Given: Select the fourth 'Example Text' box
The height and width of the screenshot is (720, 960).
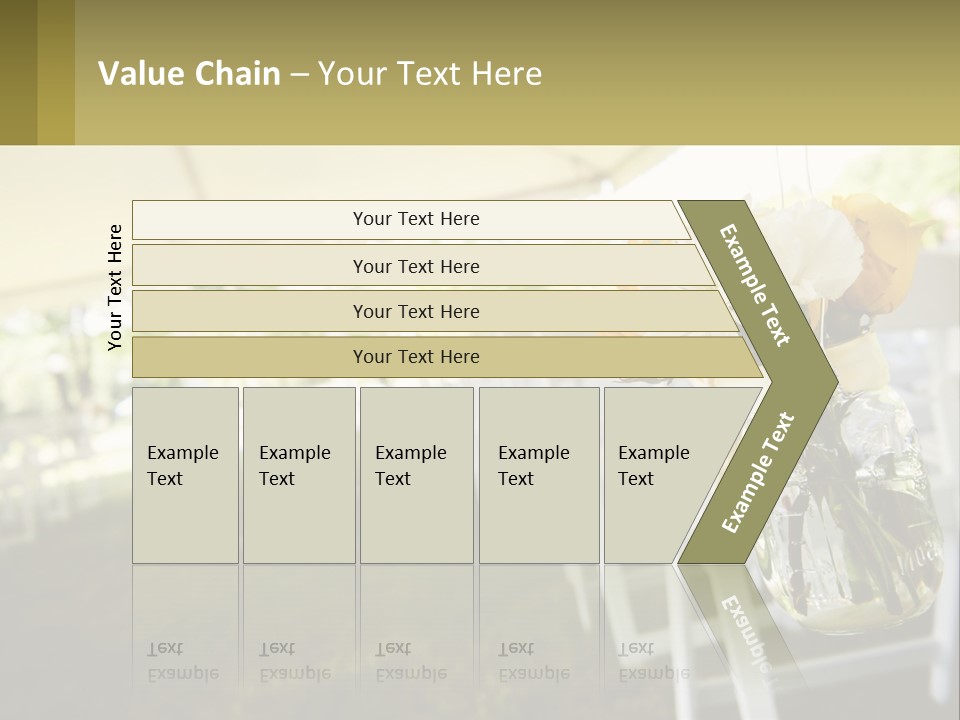Looking at the screenshot, I should click(538, 475).
